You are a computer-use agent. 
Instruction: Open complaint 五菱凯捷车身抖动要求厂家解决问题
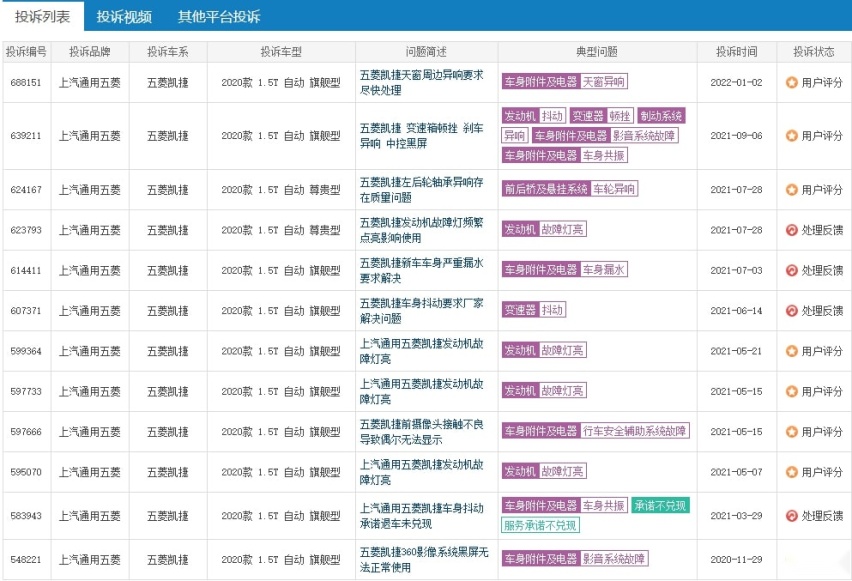coord(421,311)
